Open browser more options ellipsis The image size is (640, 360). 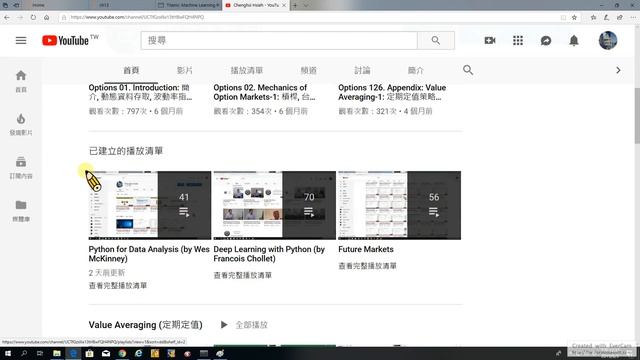pyautogui.click(x=633, y=17)
